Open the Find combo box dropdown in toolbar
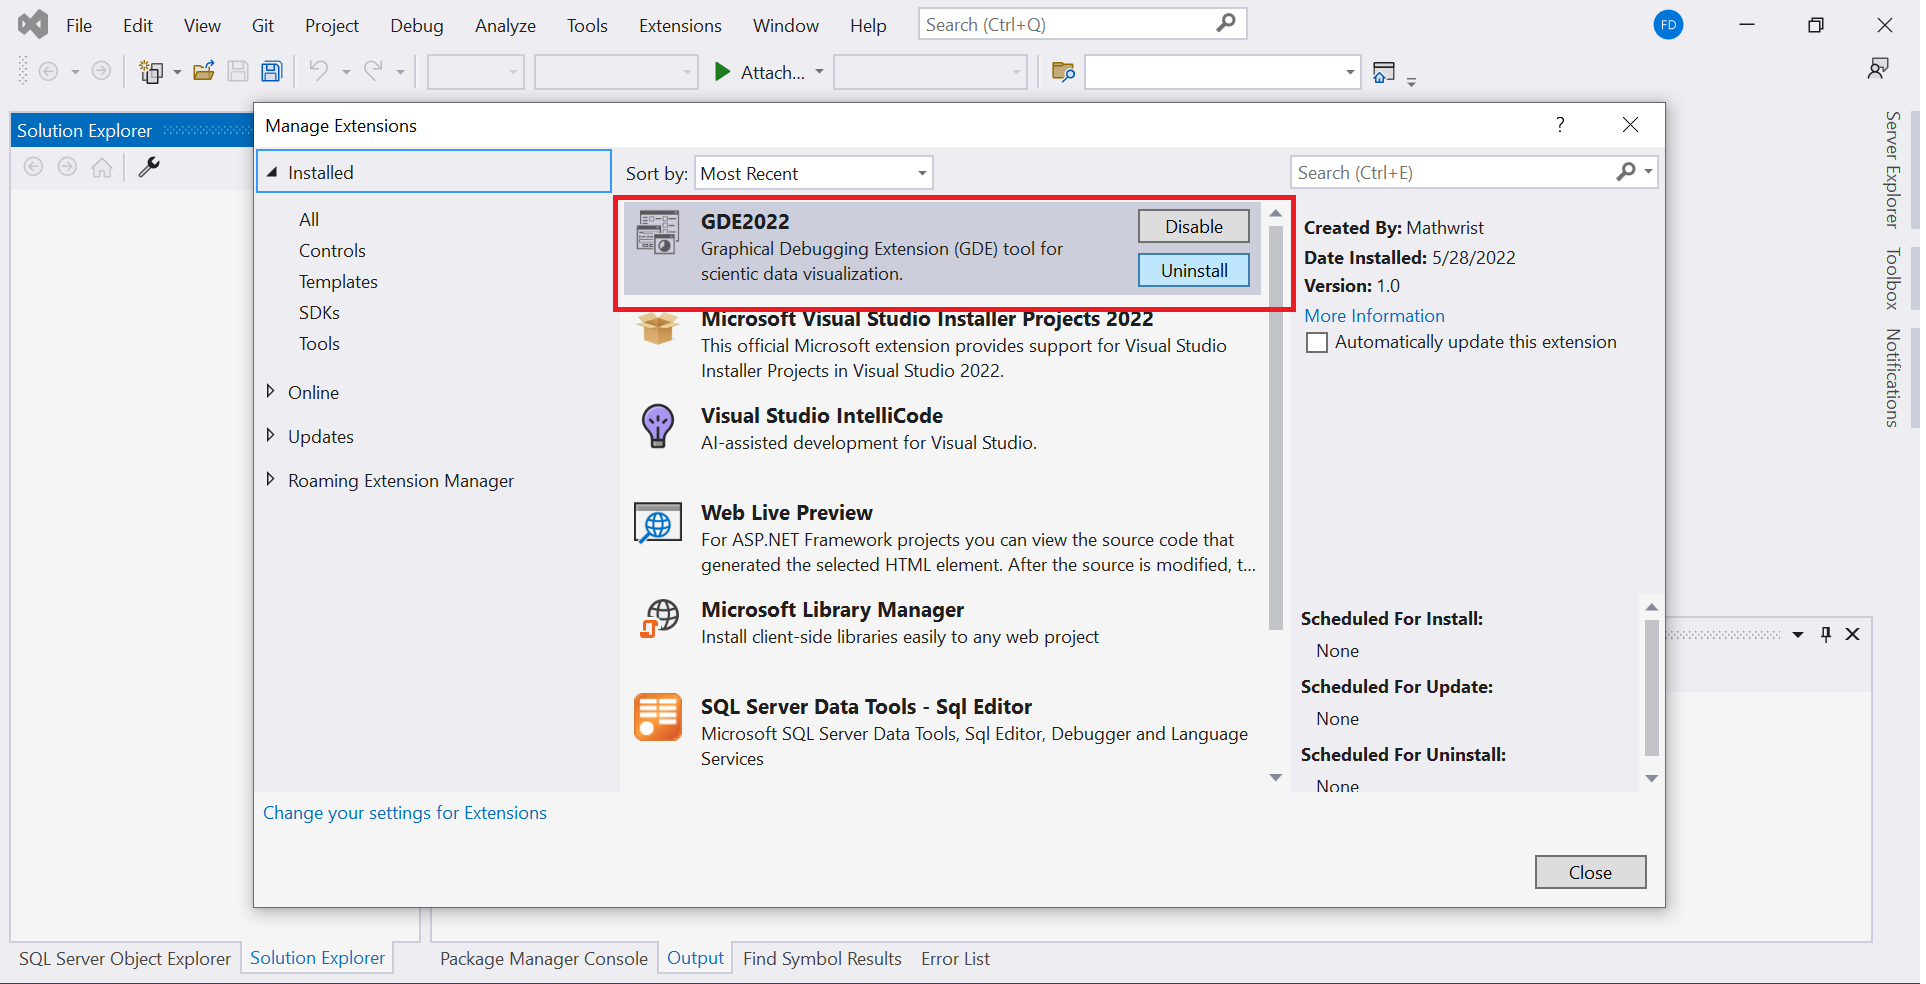The width and height of the screenshot is (1926, 984). point(1350,72)
